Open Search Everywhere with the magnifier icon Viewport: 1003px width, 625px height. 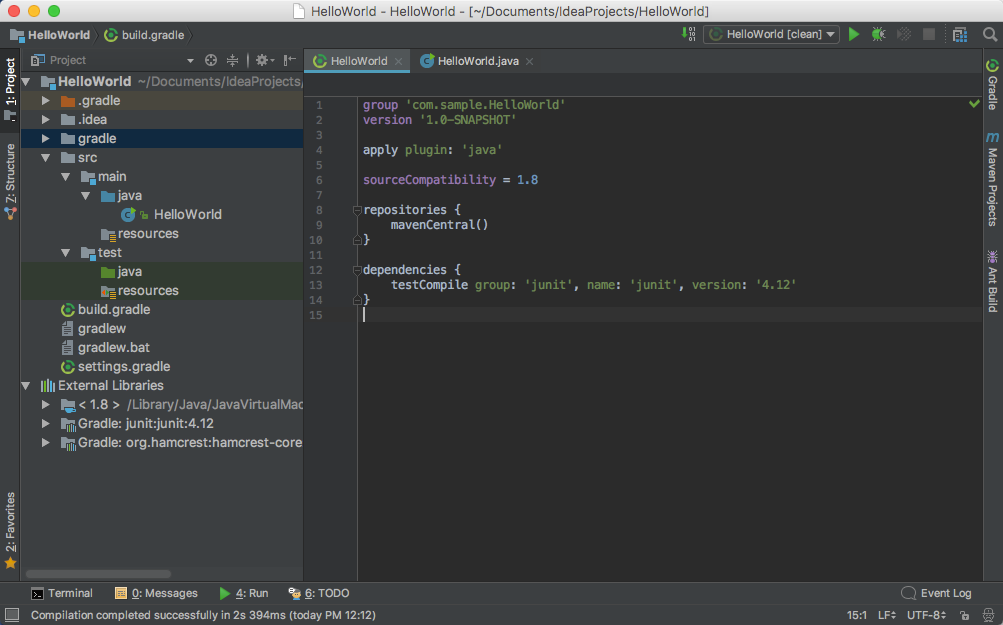coord(990,34)
